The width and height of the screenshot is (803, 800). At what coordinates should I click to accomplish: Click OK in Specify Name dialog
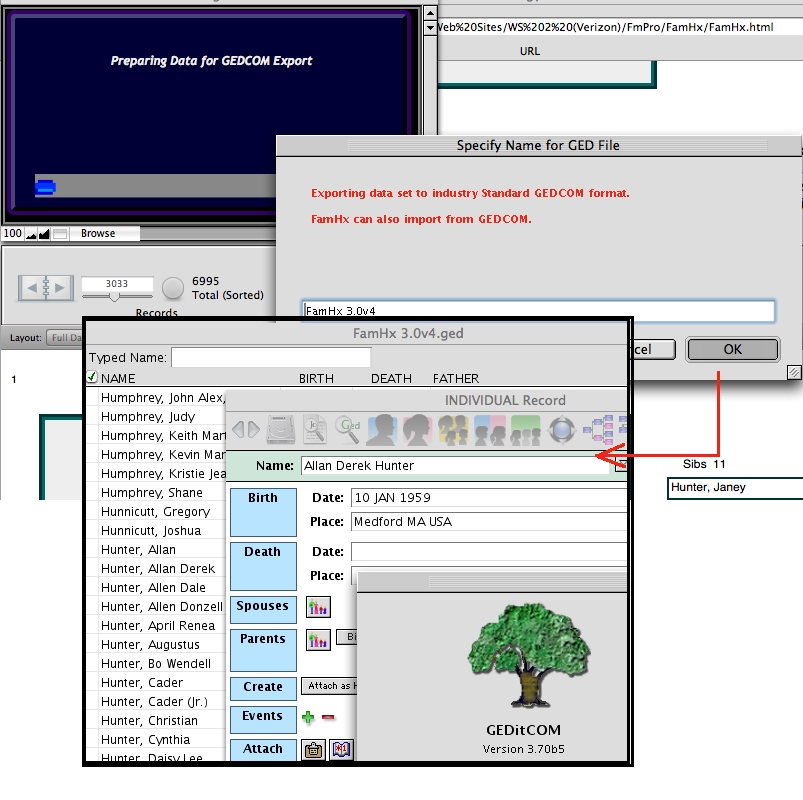click(732, 349)
